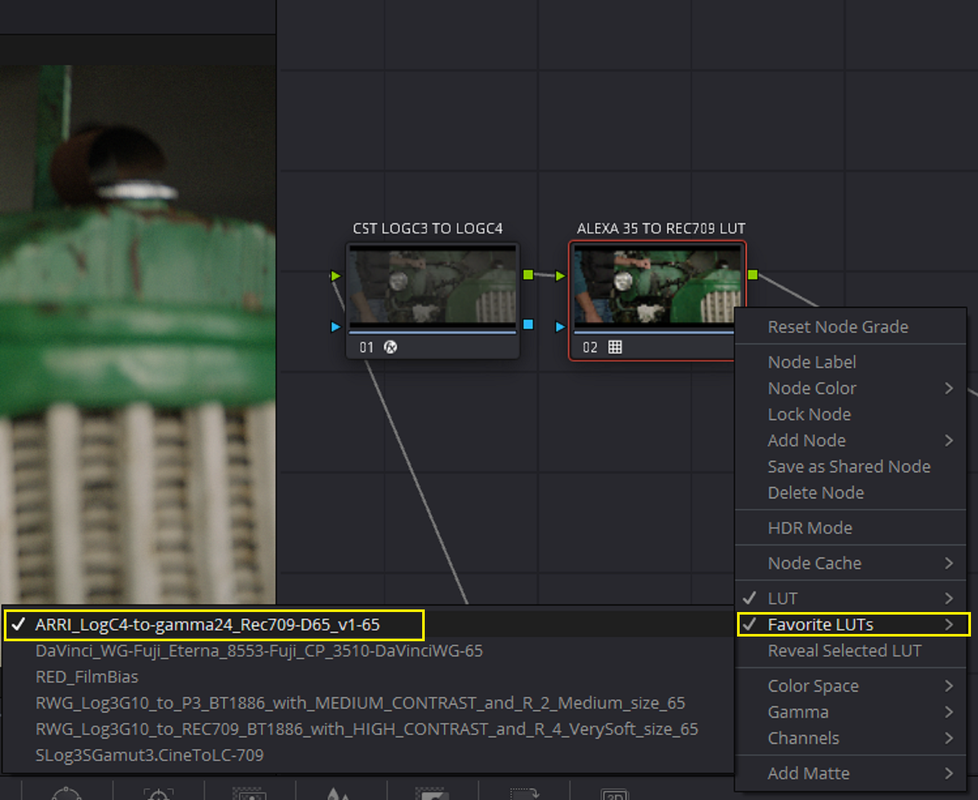This screenshot has width=978, height=800.
Task: Toggle Lock Node in the context menu
Action: click(851, 415)
